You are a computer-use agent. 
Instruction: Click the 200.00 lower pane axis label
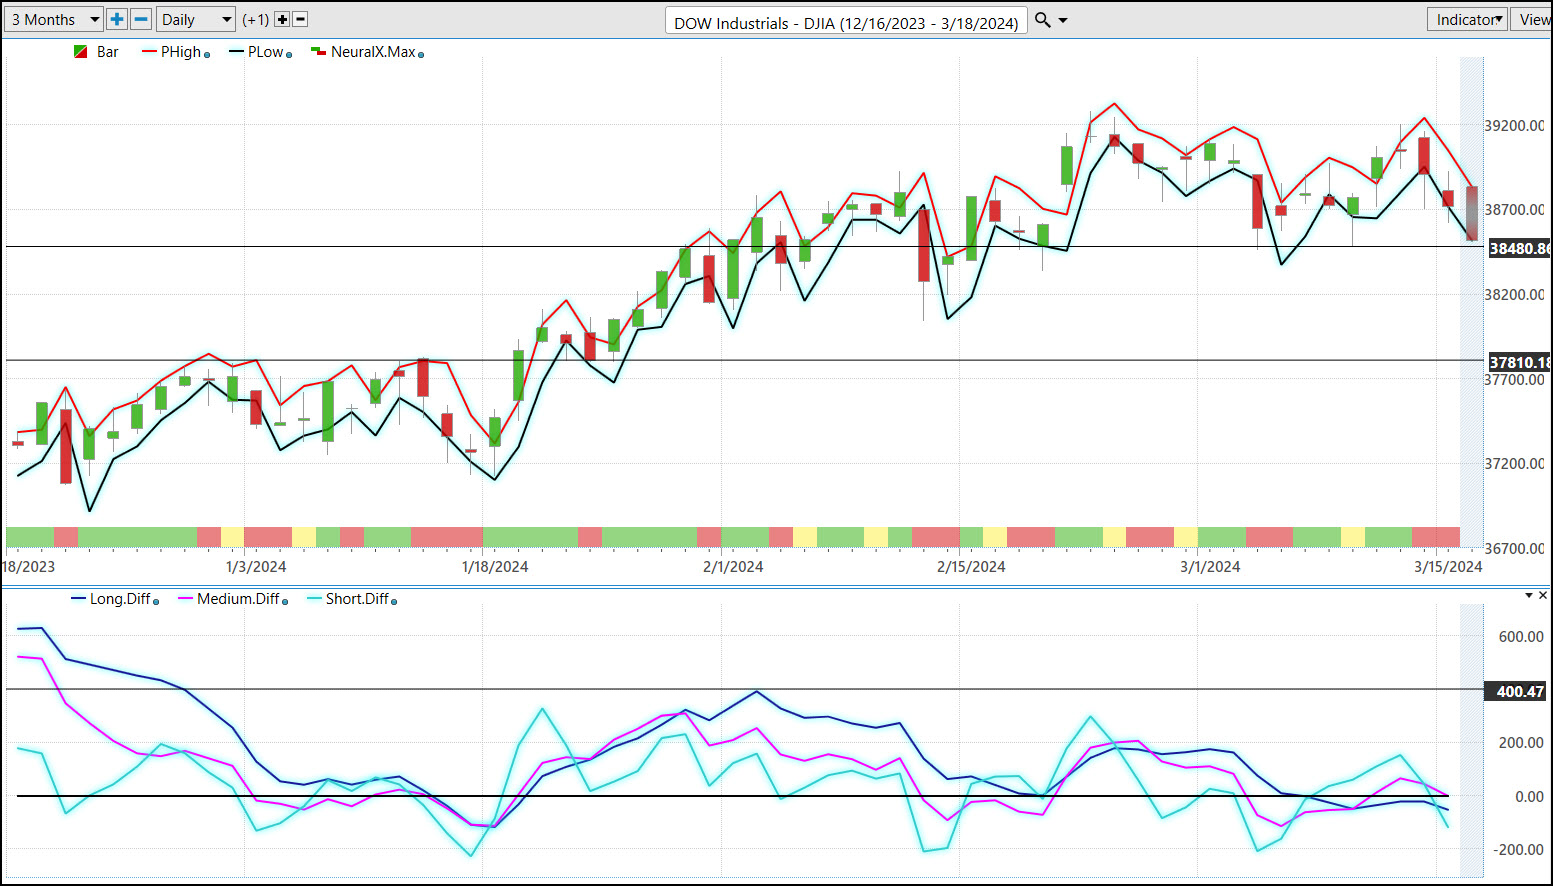coord(1521,743)
